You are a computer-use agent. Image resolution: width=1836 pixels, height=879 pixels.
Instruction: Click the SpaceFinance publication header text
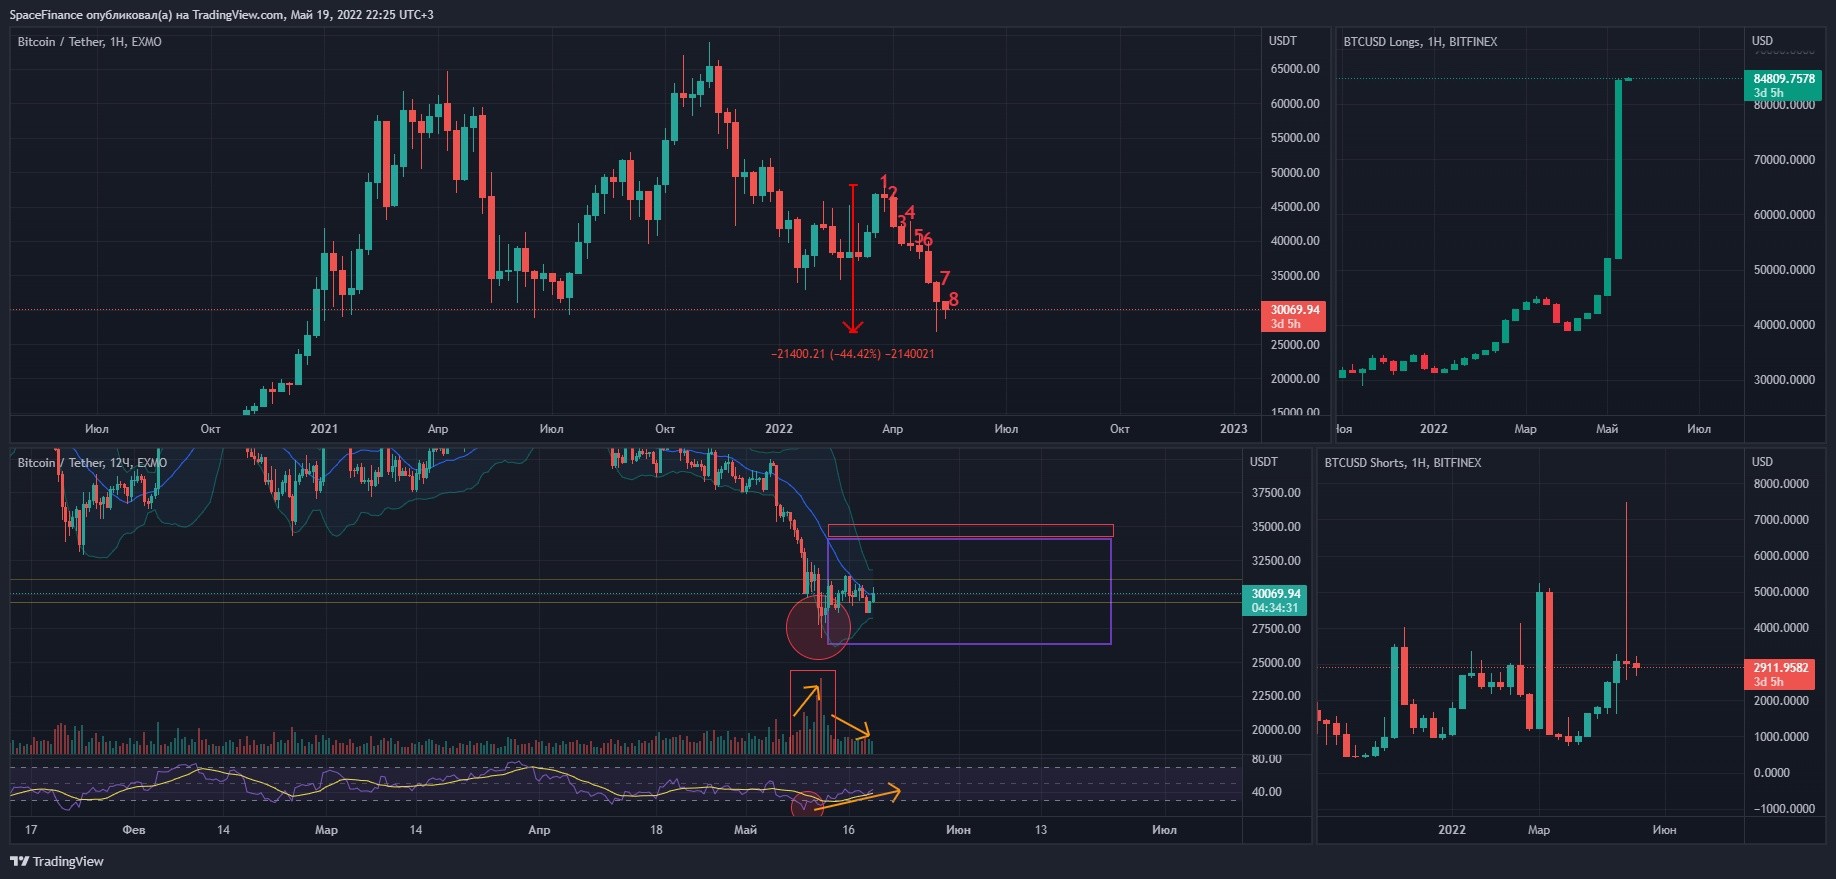click(x=222, y=15)
